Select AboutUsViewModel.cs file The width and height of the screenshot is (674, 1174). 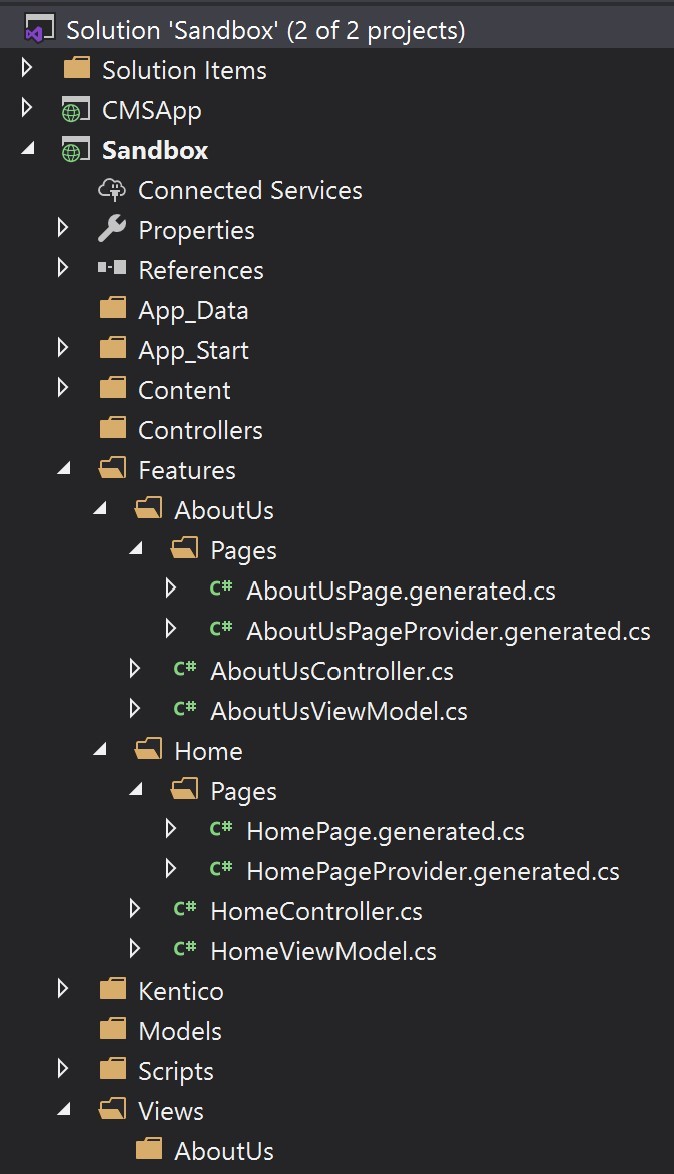(x=338, y=711)
